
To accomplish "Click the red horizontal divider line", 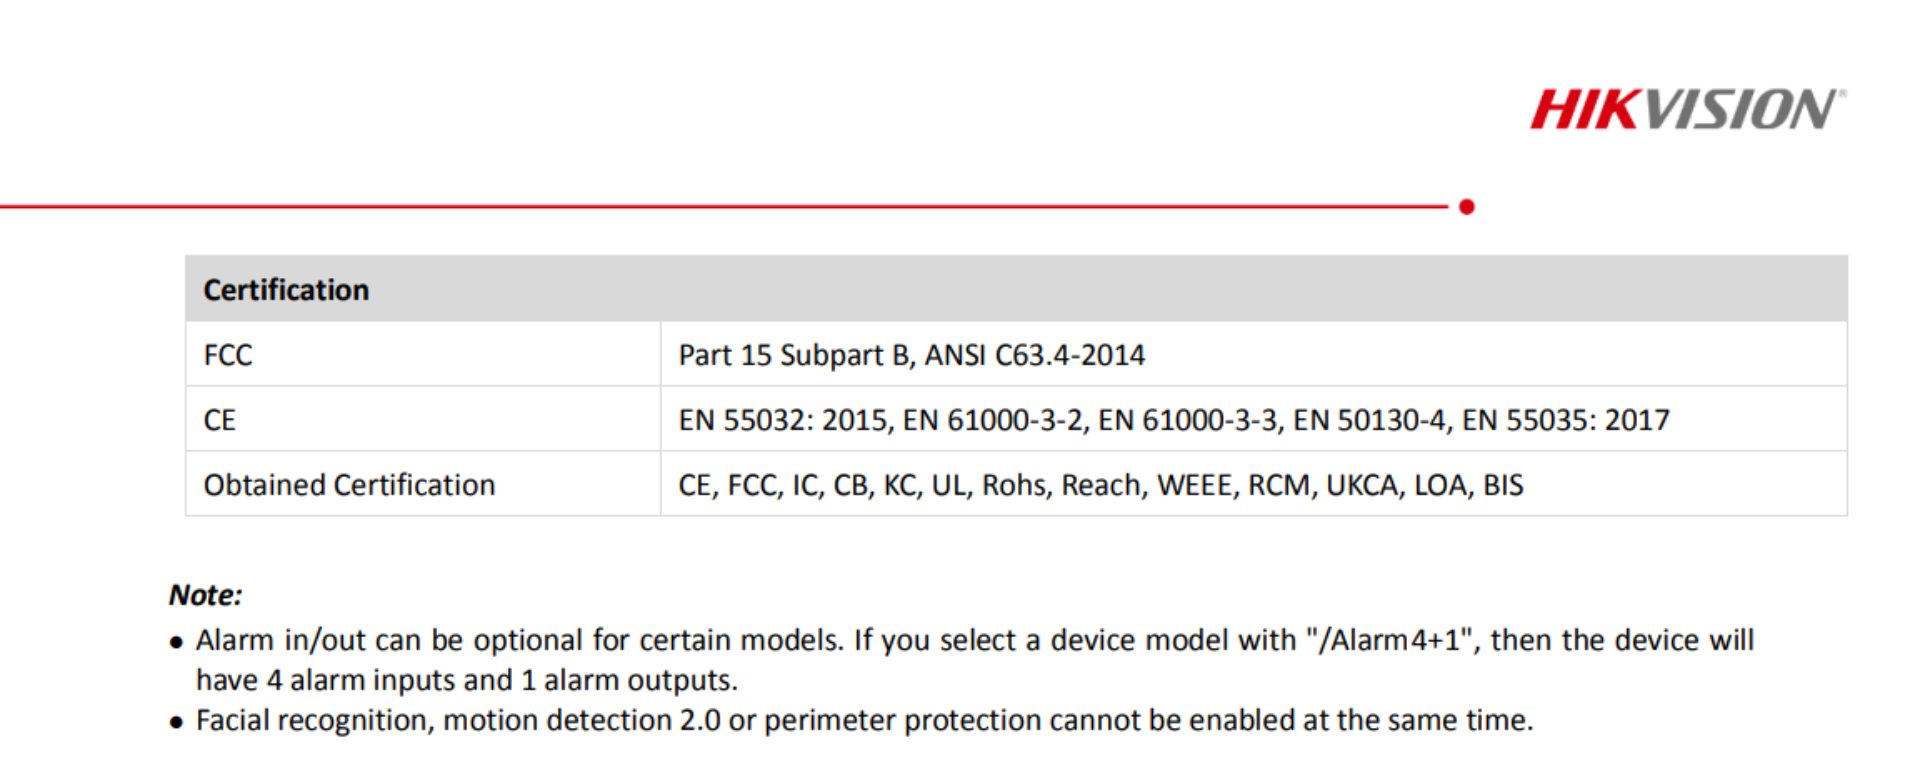I will [724, 207].
